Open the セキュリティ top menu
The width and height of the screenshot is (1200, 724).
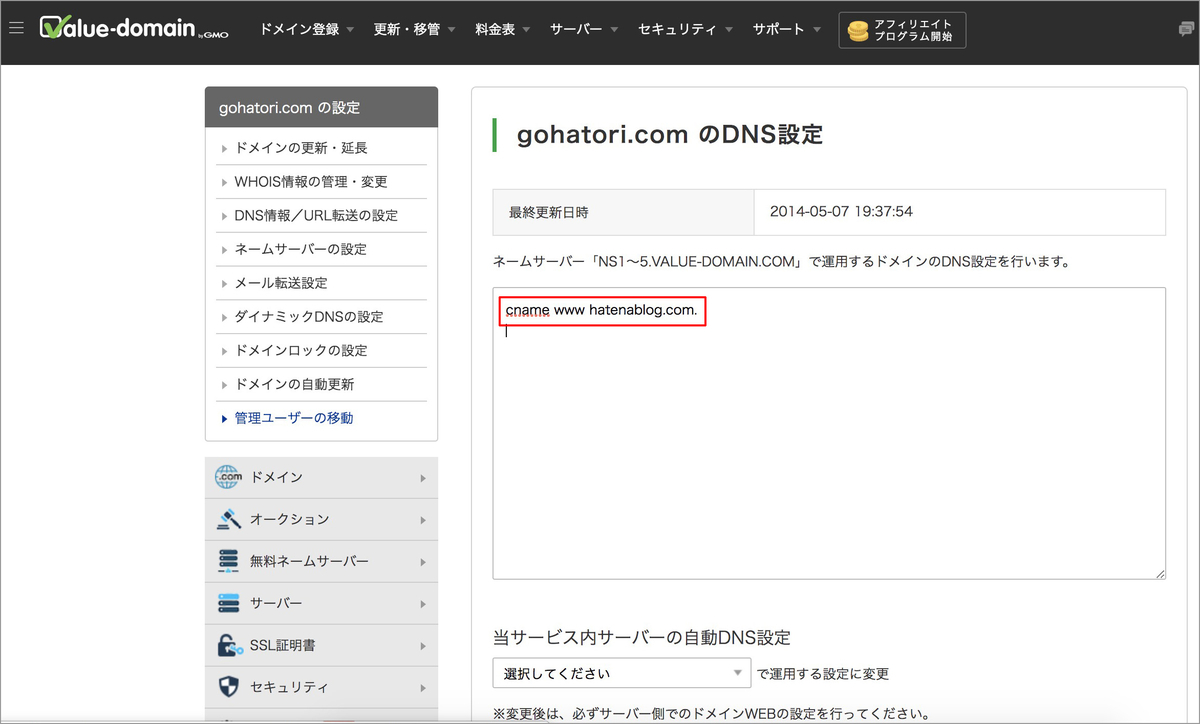point(686,29)
